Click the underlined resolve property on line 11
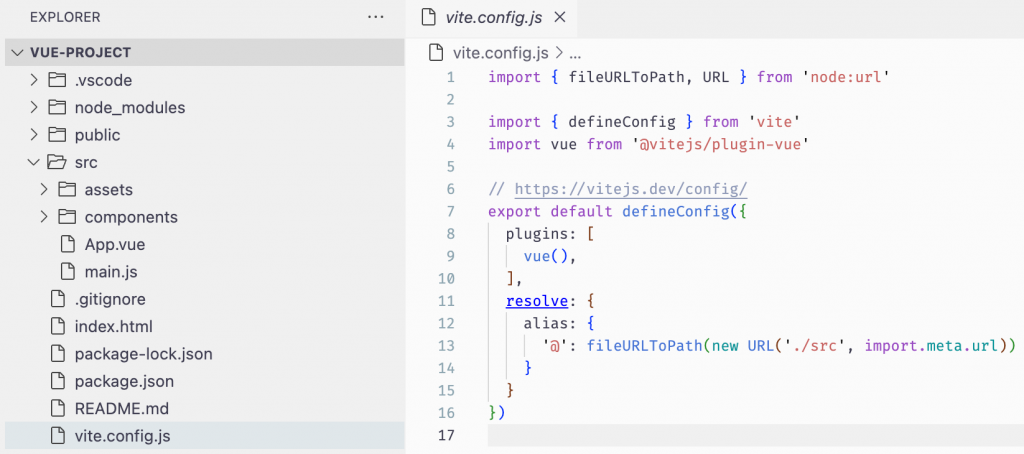This screenshot has height=454, width=1024. pos(537,302)
